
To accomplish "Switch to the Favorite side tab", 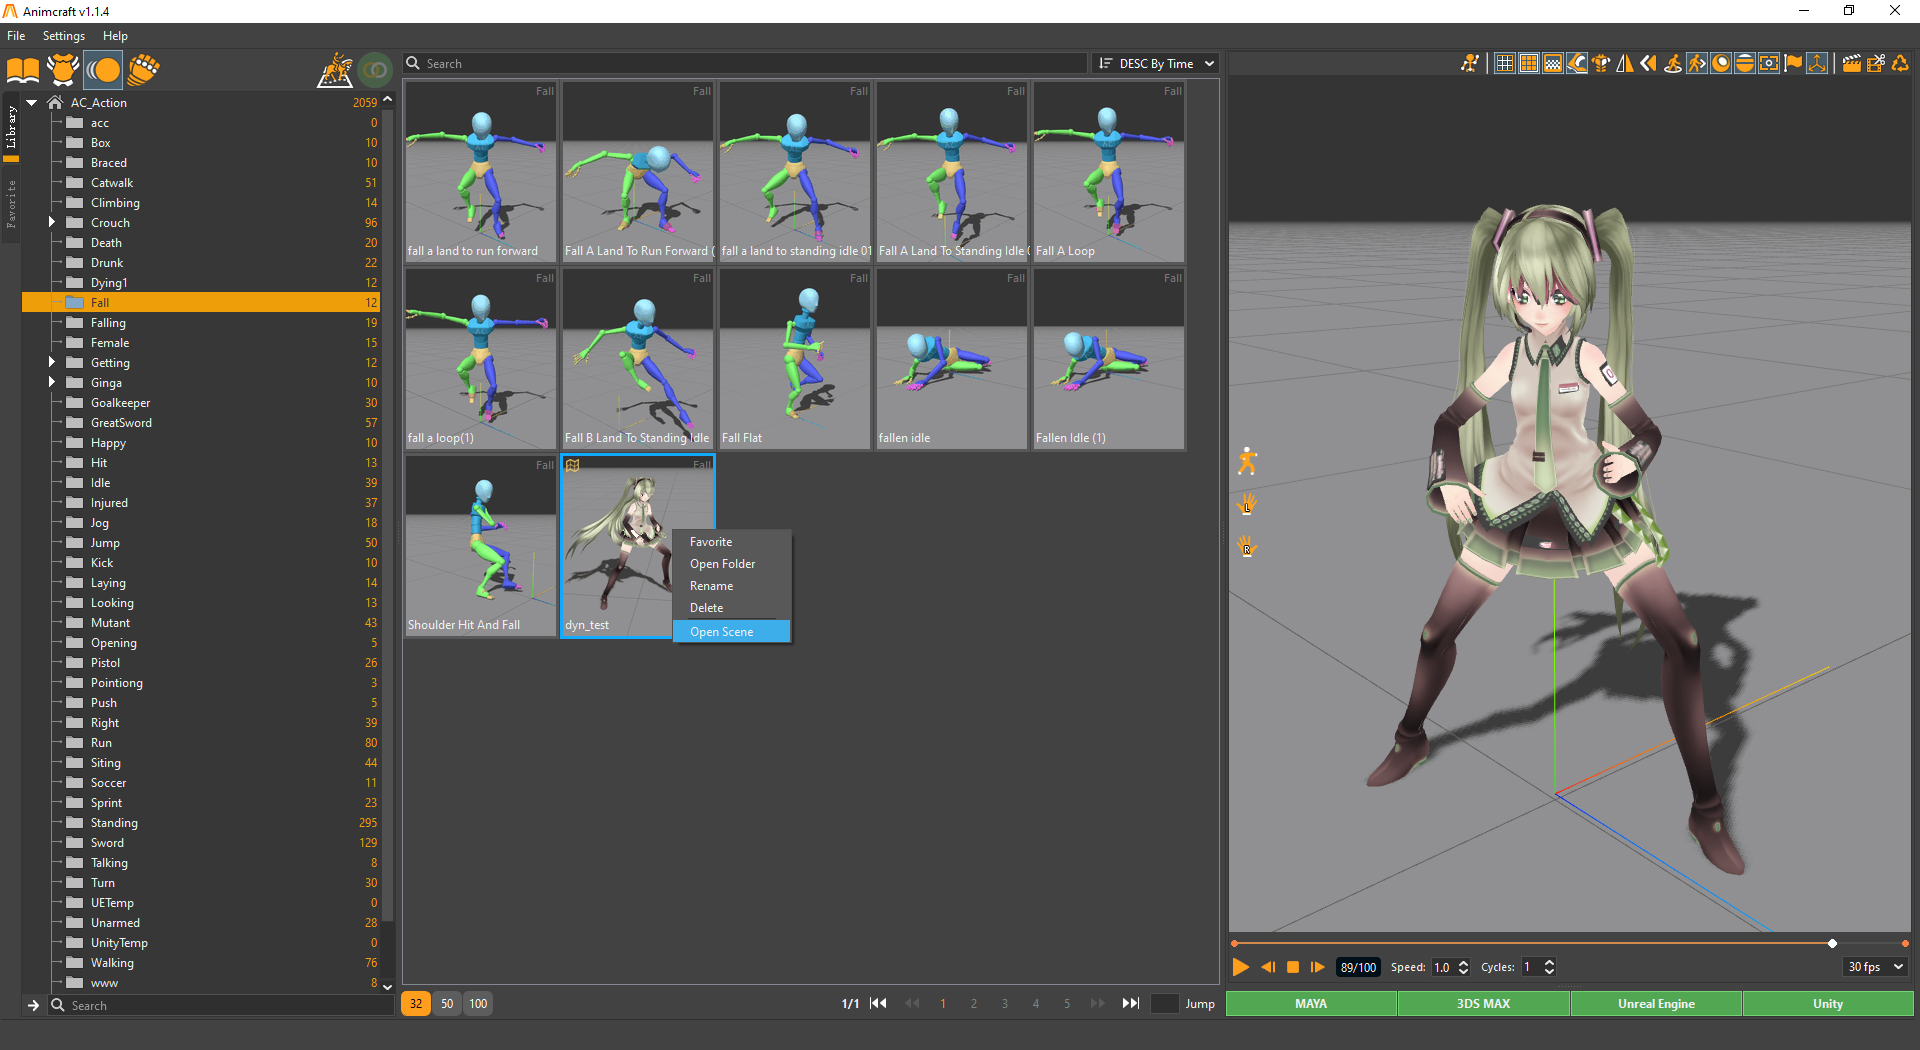I will (11, 203).
